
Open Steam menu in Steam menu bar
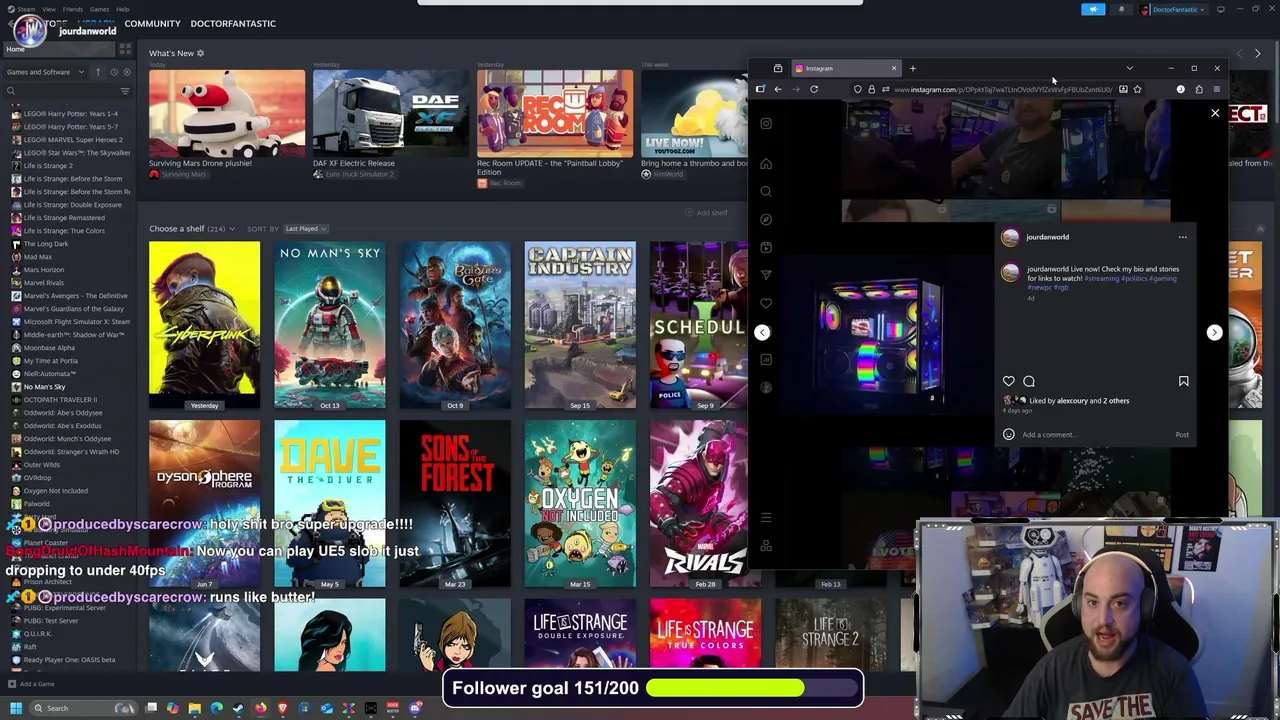[x=26, y=9]
